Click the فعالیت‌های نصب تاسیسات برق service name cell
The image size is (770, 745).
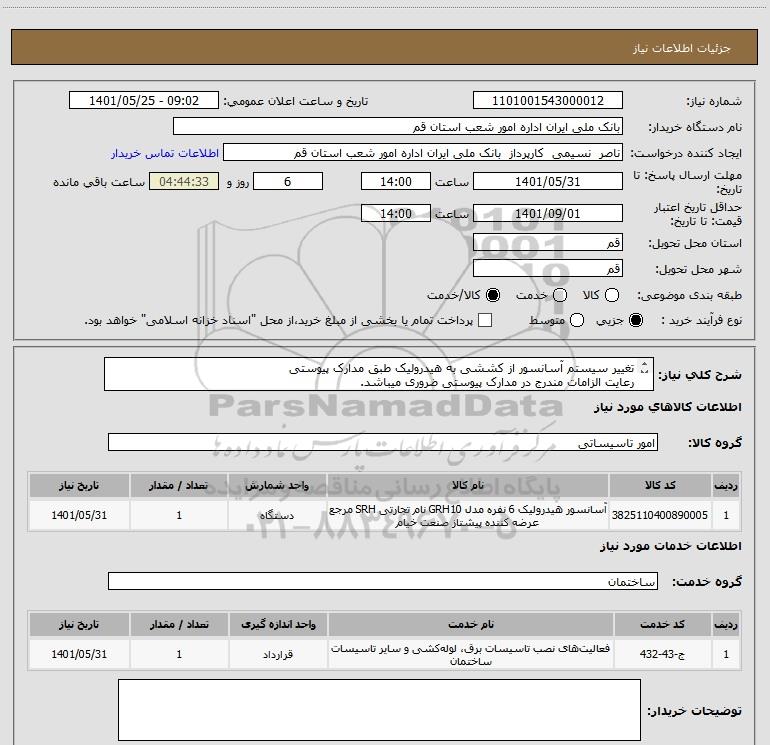470,655
